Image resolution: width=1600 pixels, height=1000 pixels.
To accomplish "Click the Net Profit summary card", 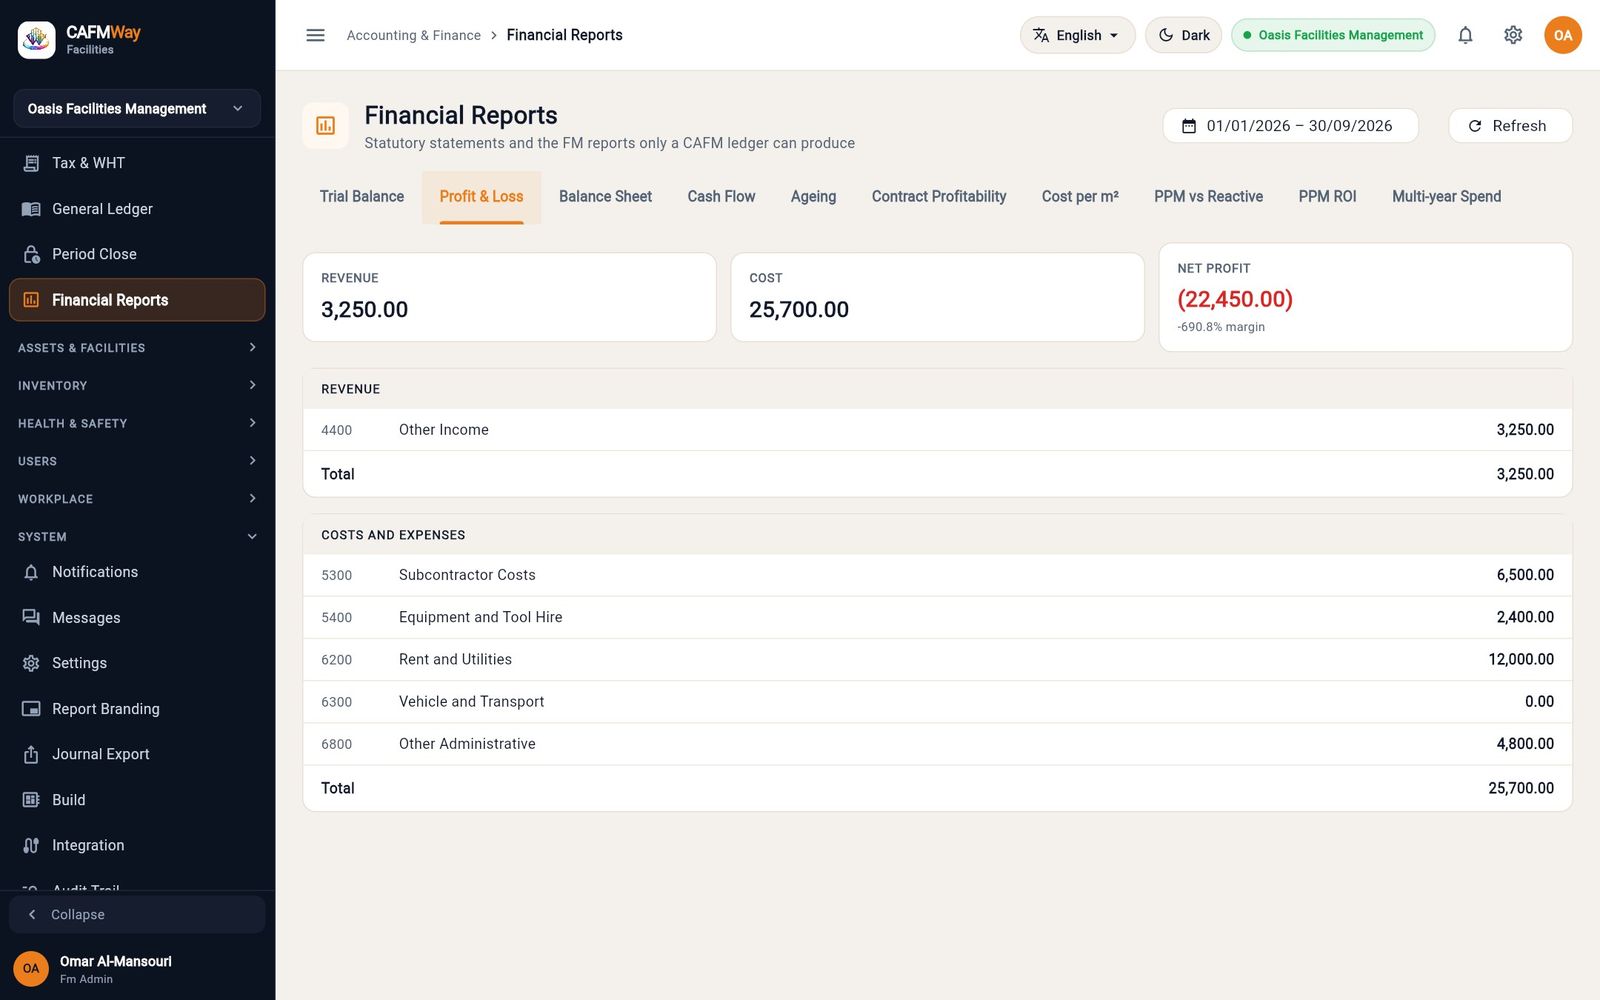I will (1365, 297).
